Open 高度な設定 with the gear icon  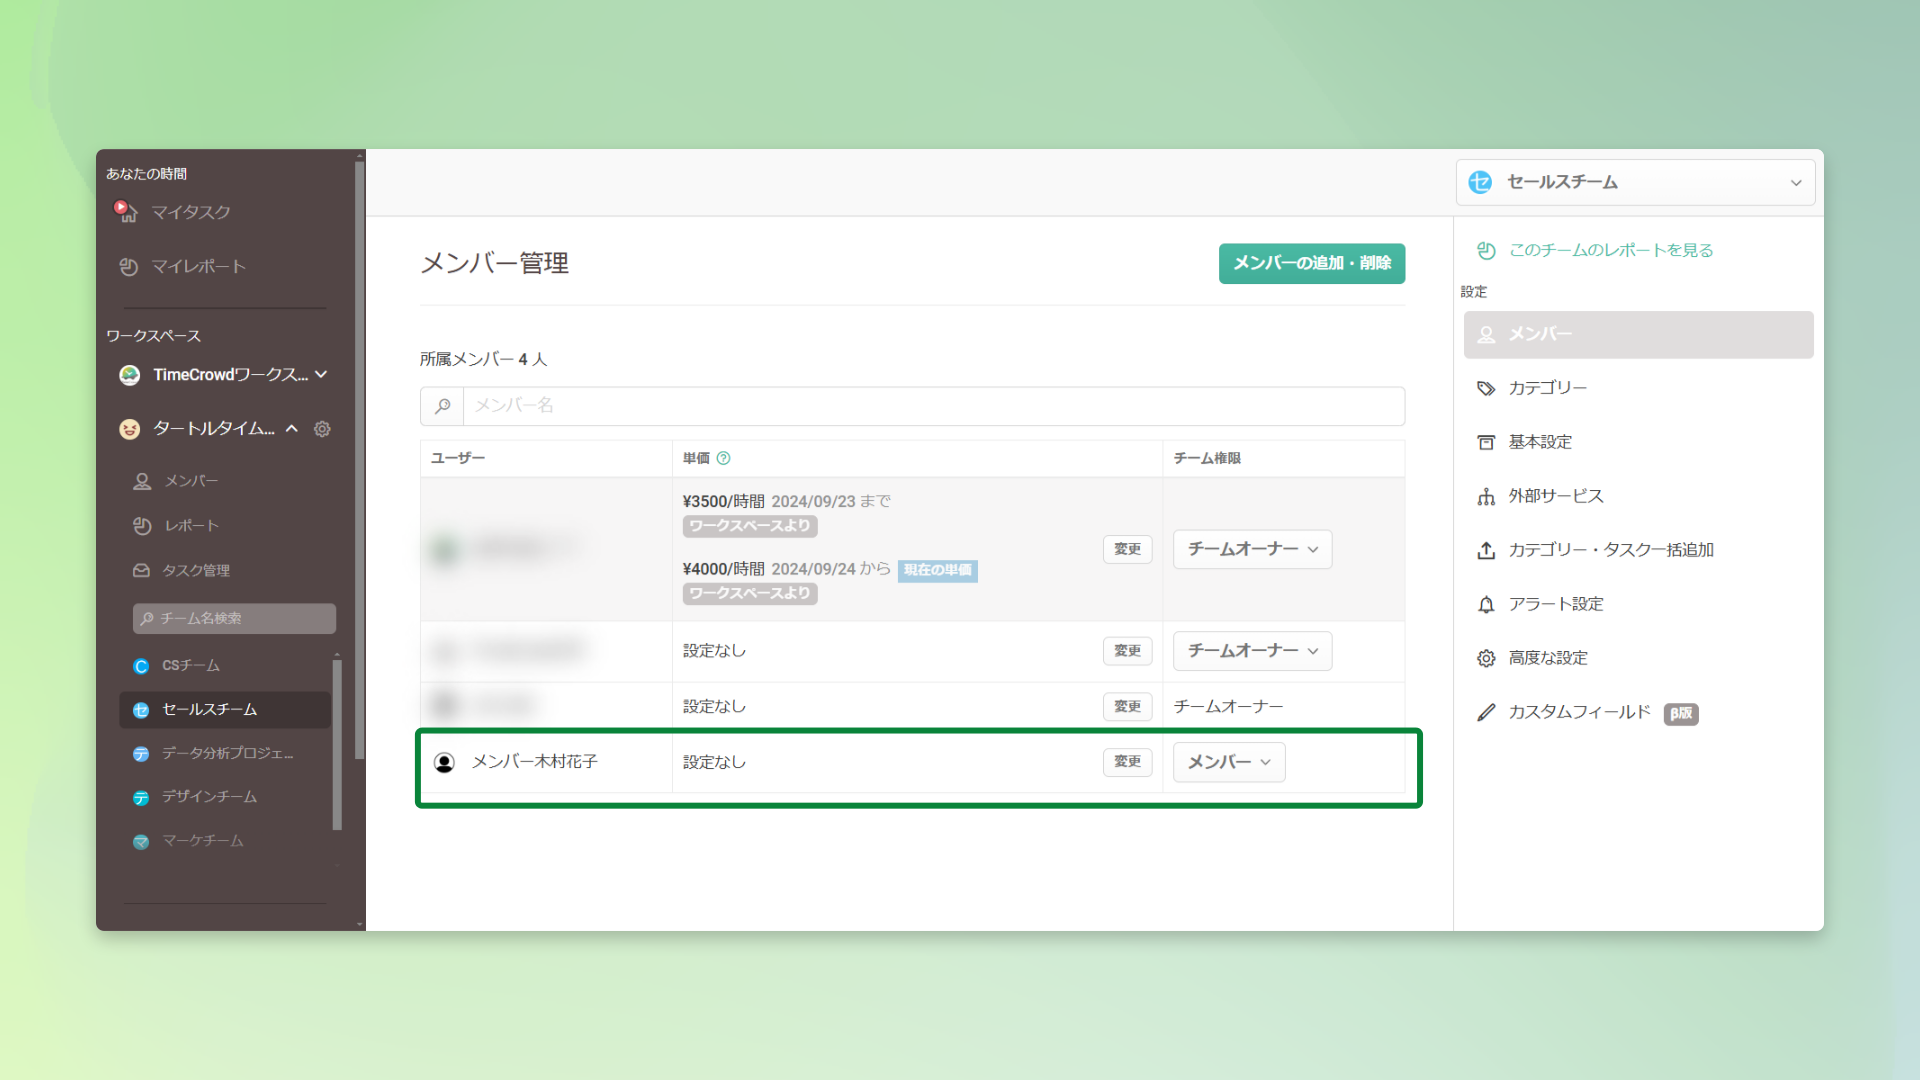(x=1547, y=658)
